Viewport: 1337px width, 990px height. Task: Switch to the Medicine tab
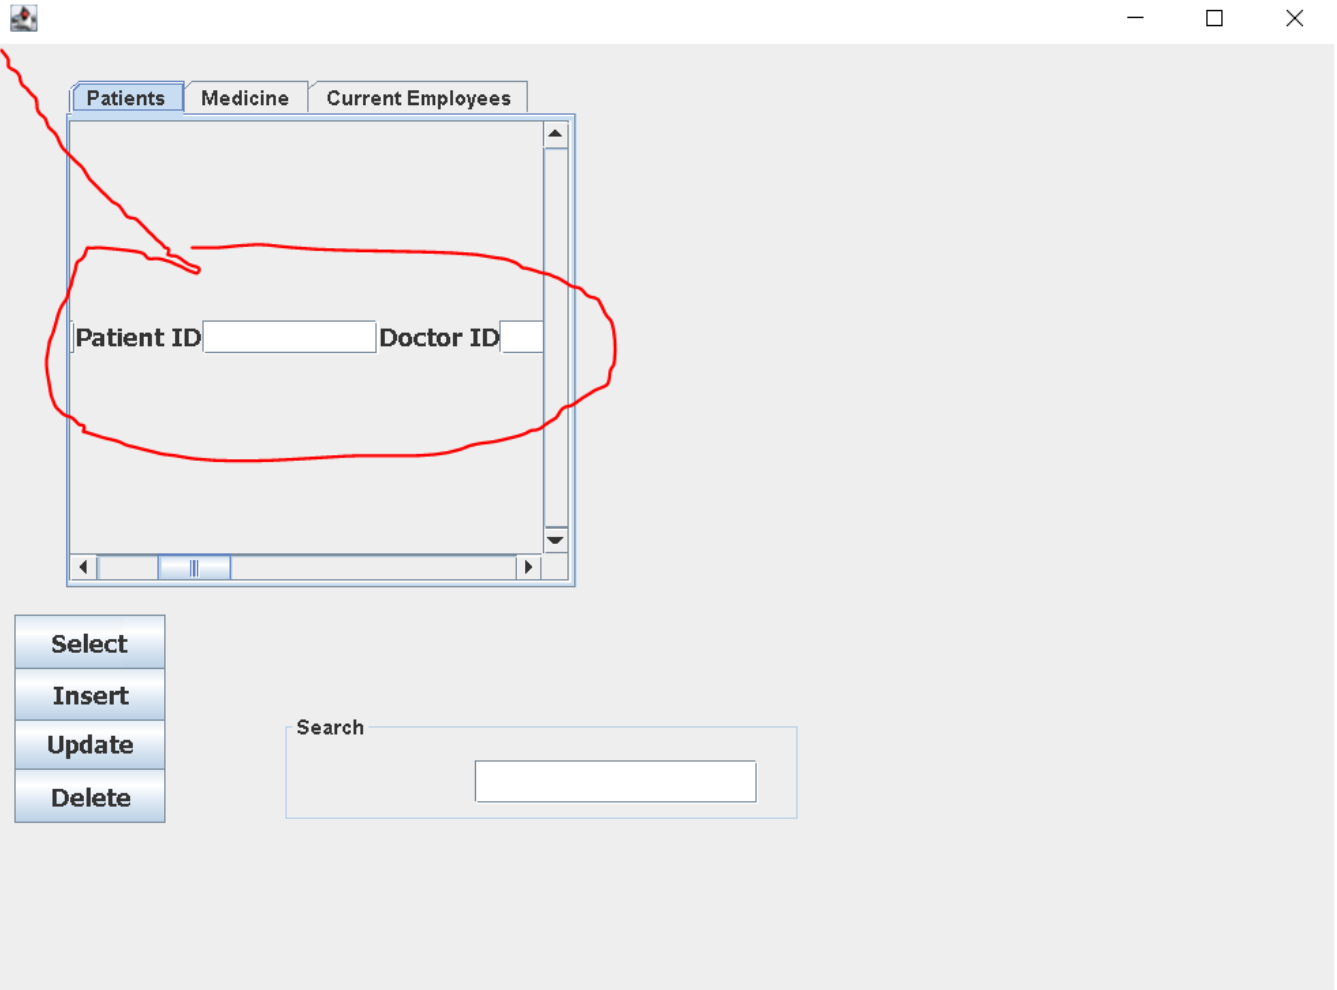click(246, 97)
